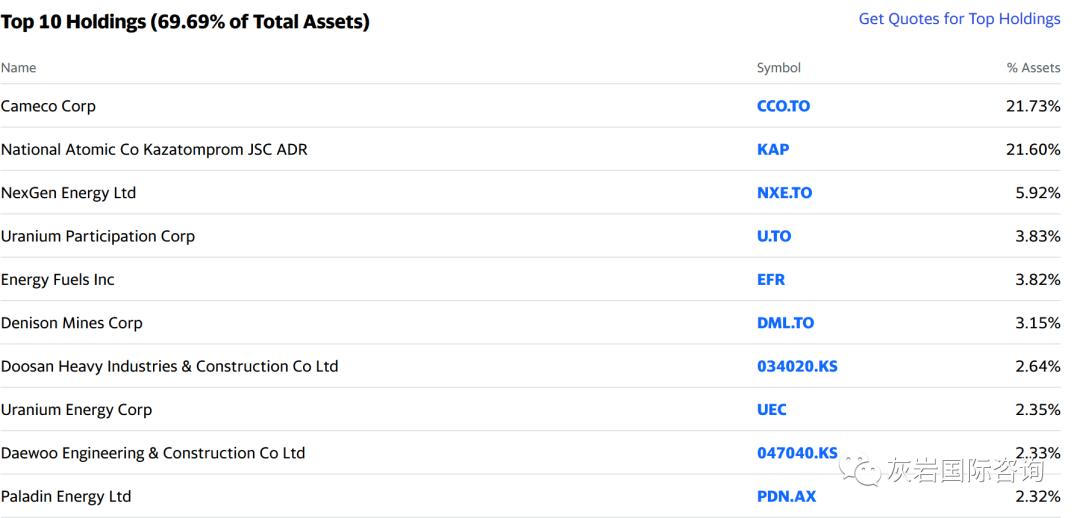Select the 047040.KS symbol link
The height and width of the screenshot is (518, 1080).
(798, 453)
